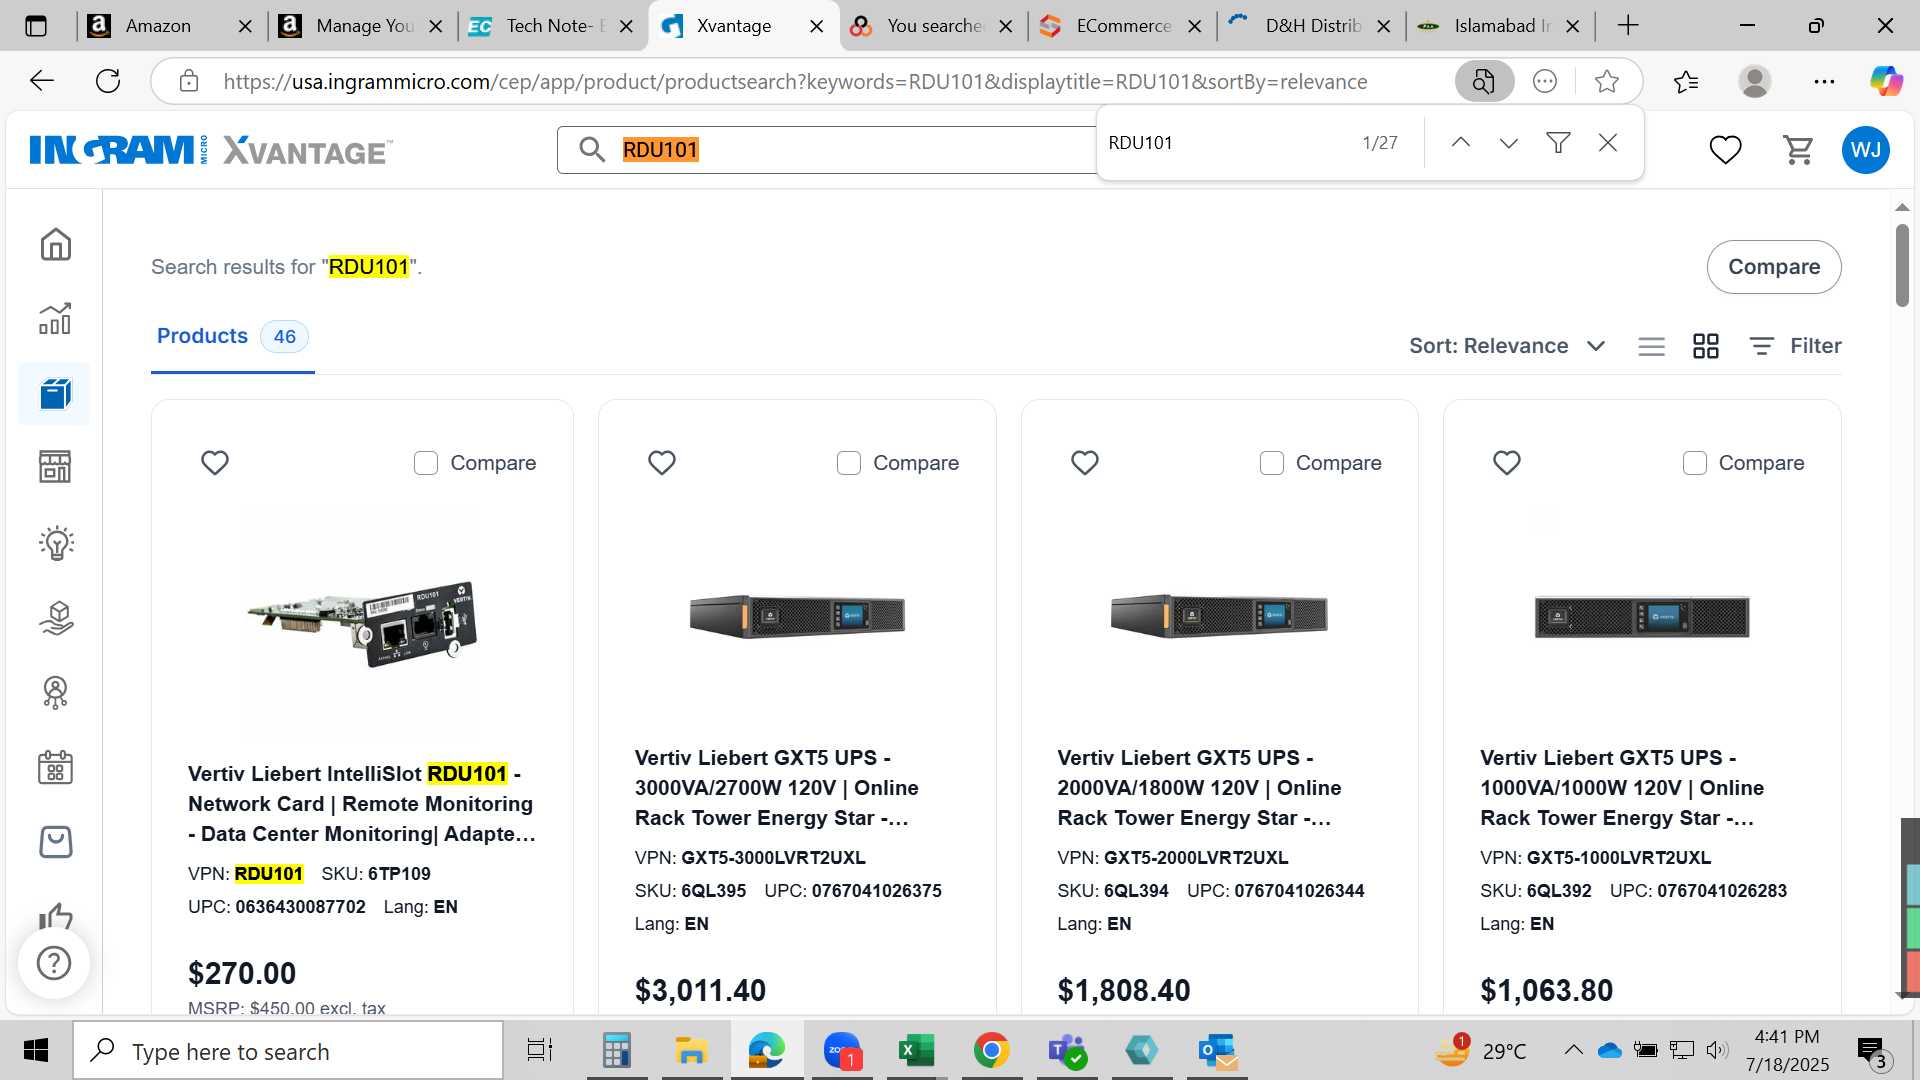
Task: Open Outlook from the taskbar
Action: [1217, 1050]
